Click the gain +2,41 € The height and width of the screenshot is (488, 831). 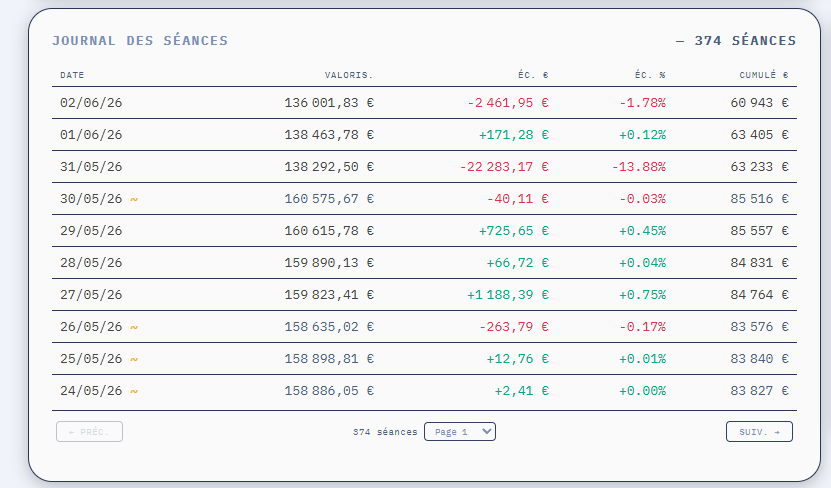521,391
